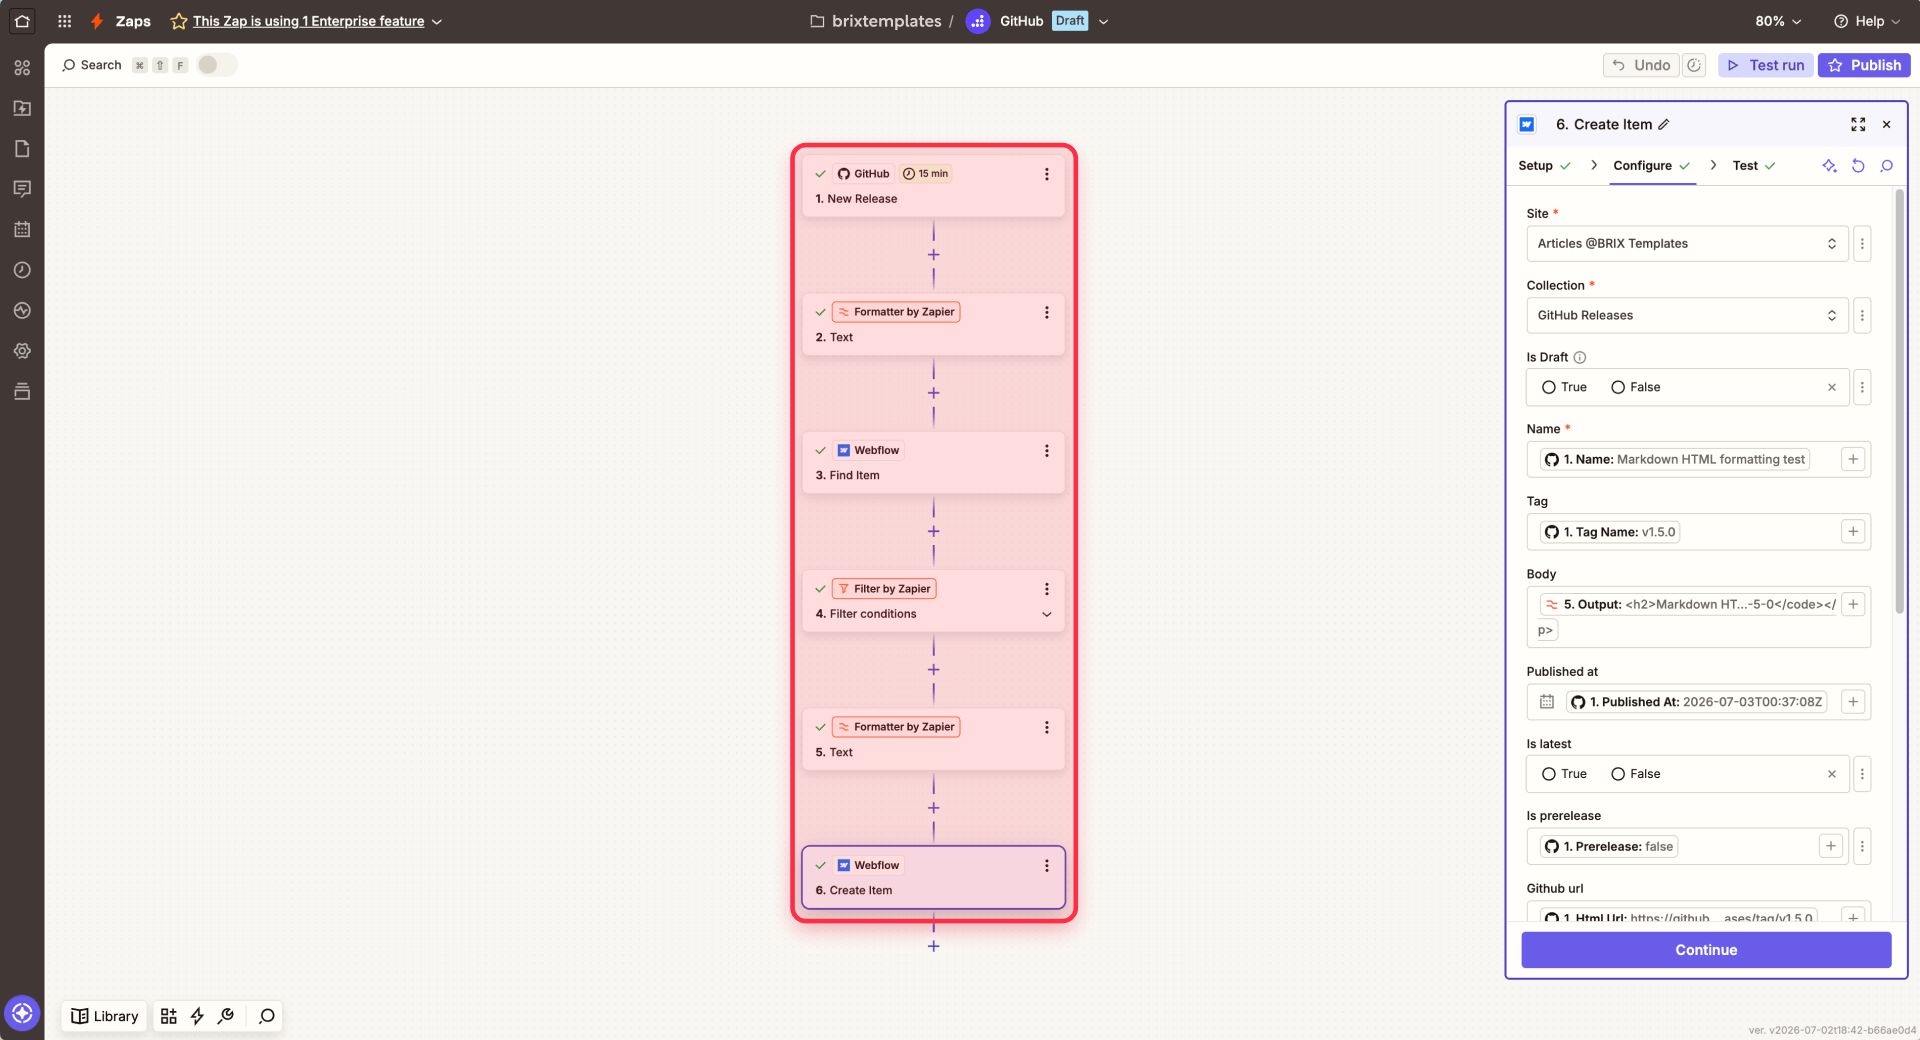Open the zoom level 80% dropdown
Viewport: 1920px width, 1040px height.
click(x=1778, y=21)
